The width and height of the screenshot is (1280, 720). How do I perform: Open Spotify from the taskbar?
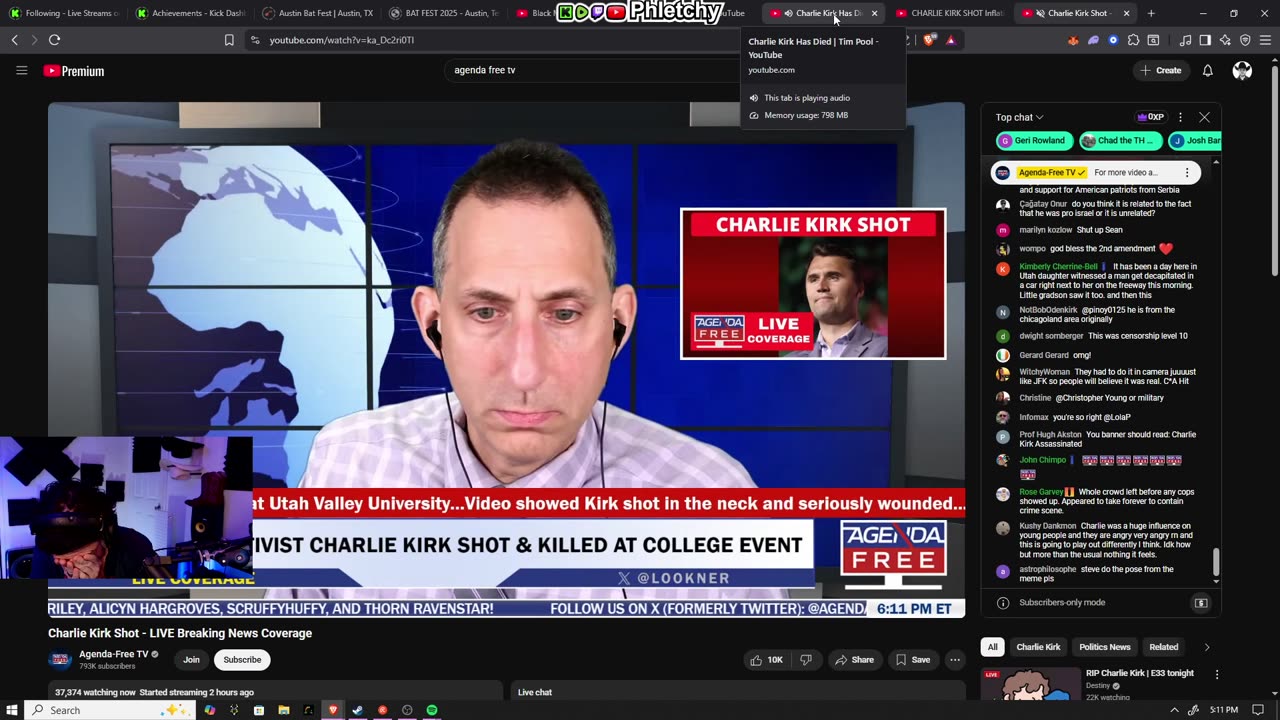[x=432, y=710]
